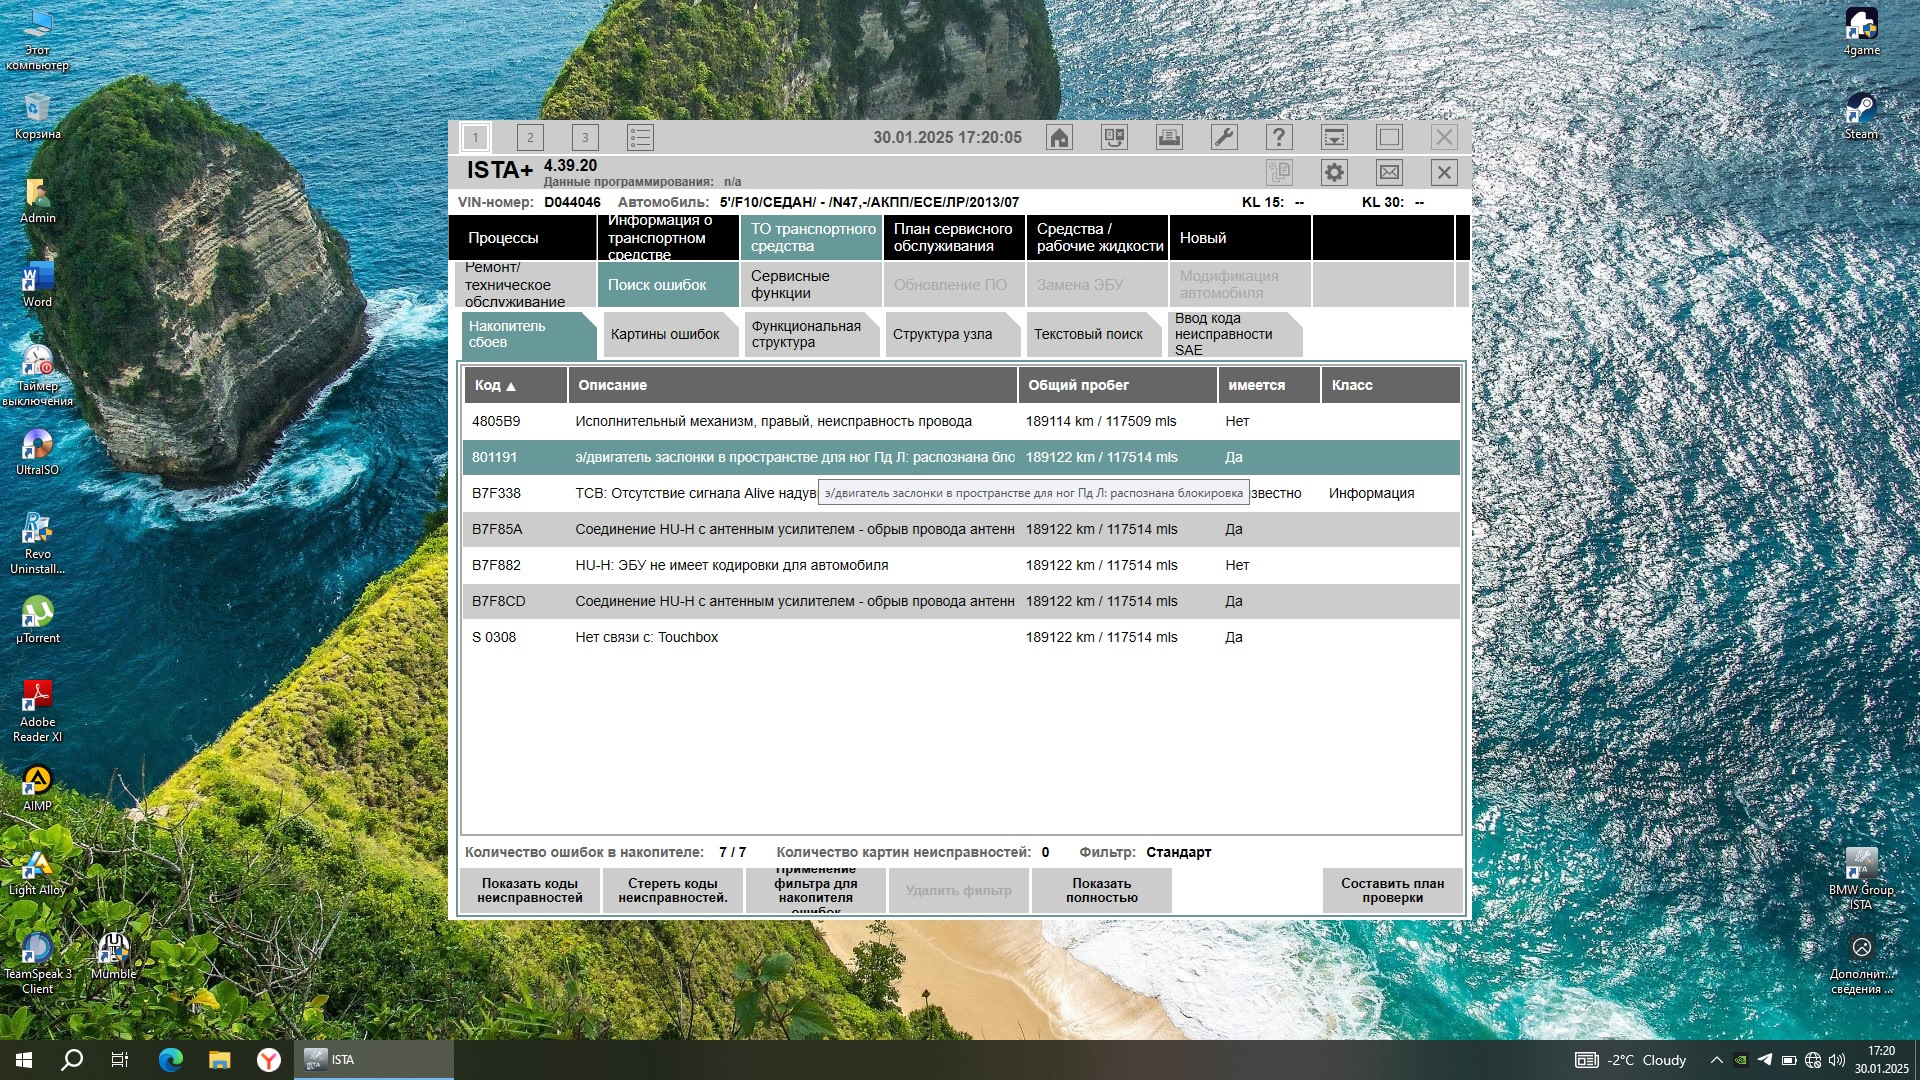Click Показать коды неисправностей button
The image size is (1920, 1080).
(x=530, y=890)
